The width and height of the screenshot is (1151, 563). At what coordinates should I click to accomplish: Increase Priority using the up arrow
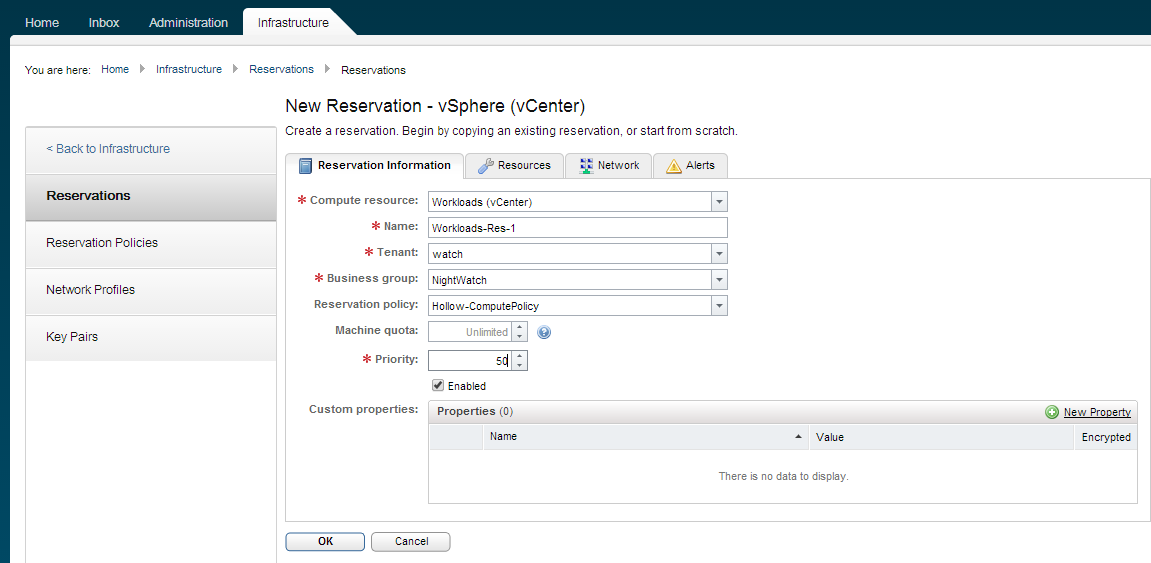(520, 355)
